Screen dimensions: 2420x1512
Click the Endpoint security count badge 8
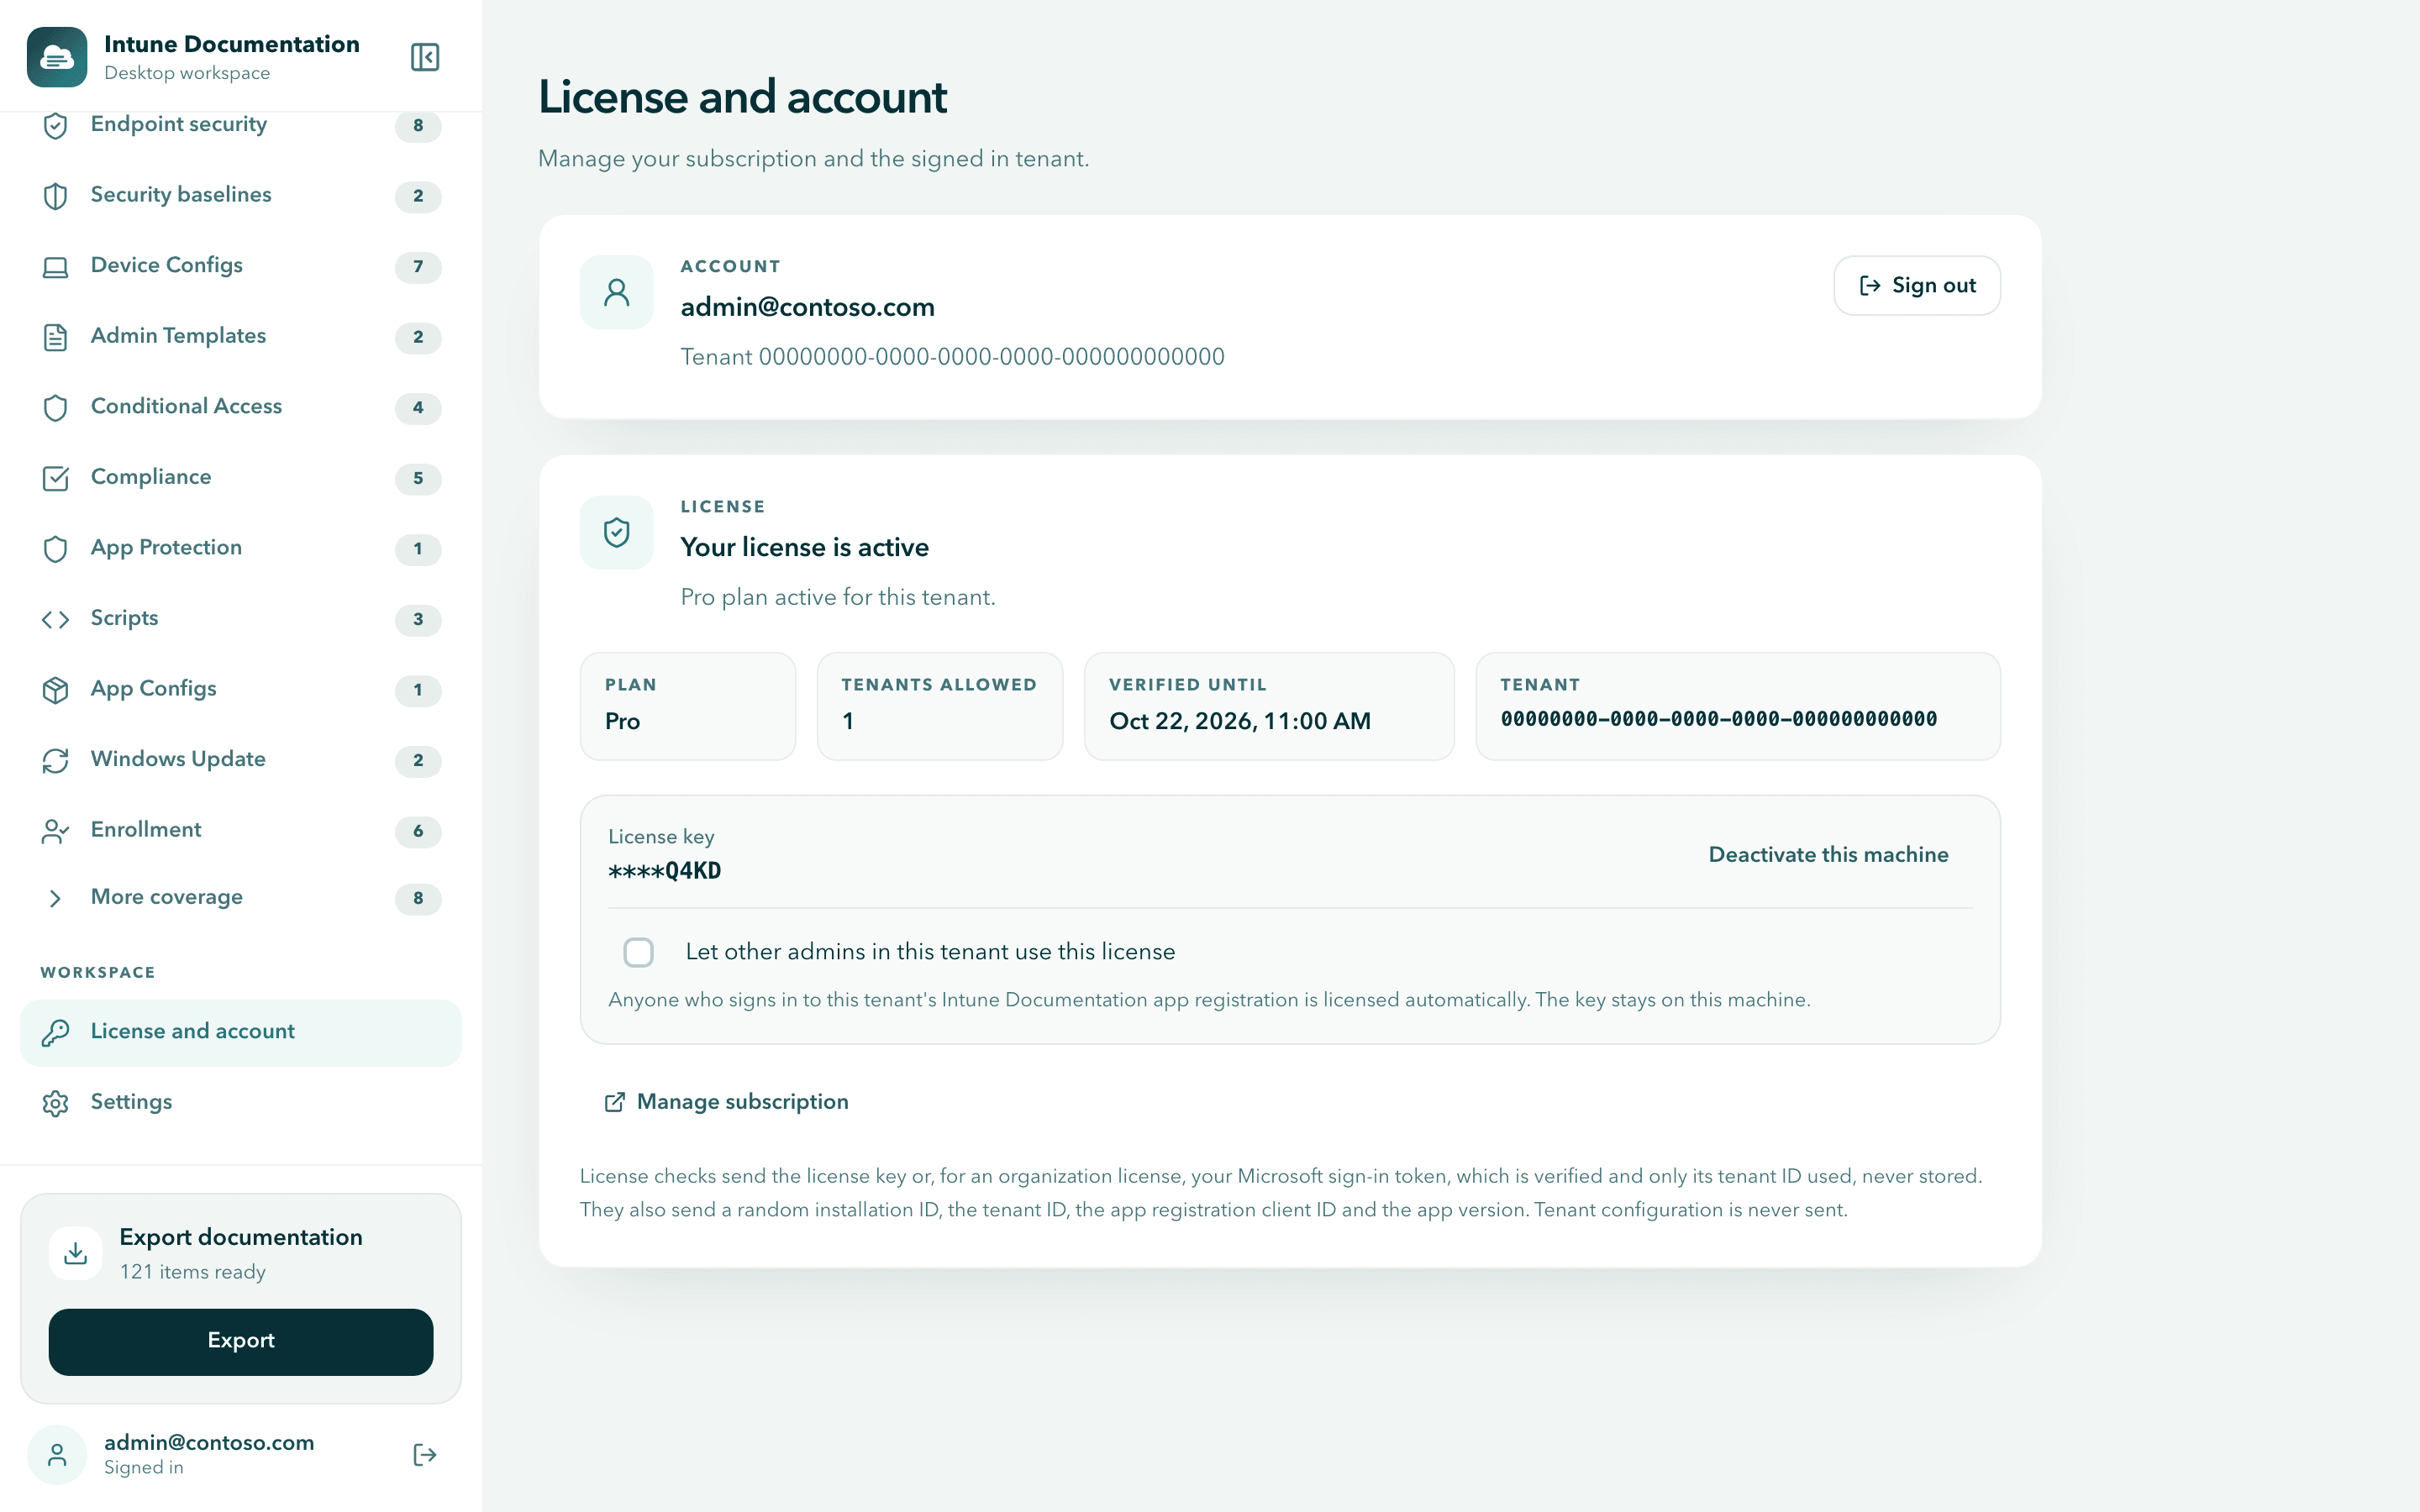pyautogui.click(x=418, y=126)
